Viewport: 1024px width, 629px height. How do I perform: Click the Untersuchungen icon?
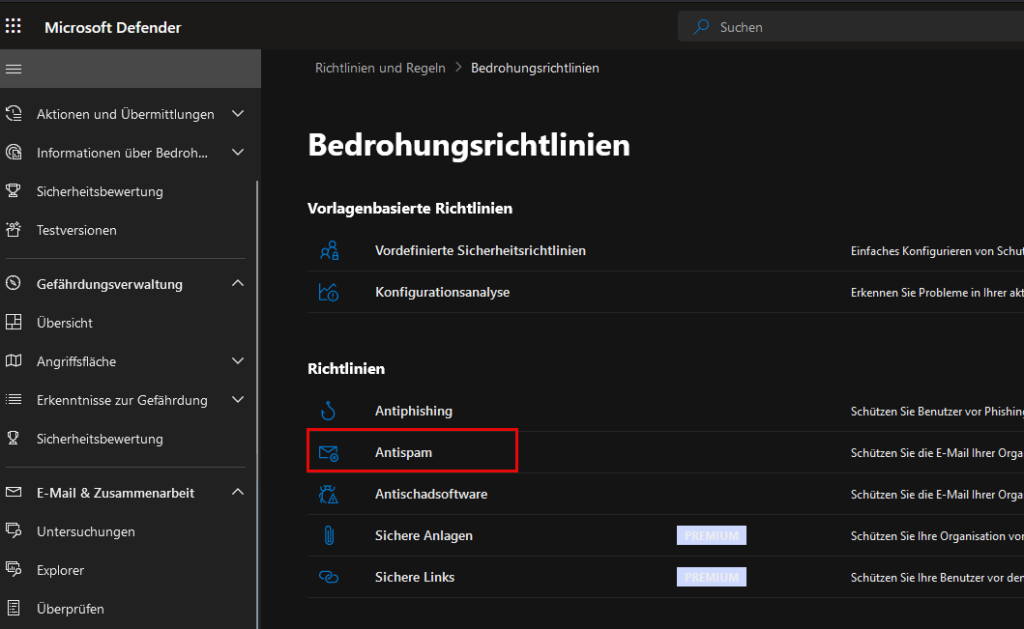click(x=13, y=530)
